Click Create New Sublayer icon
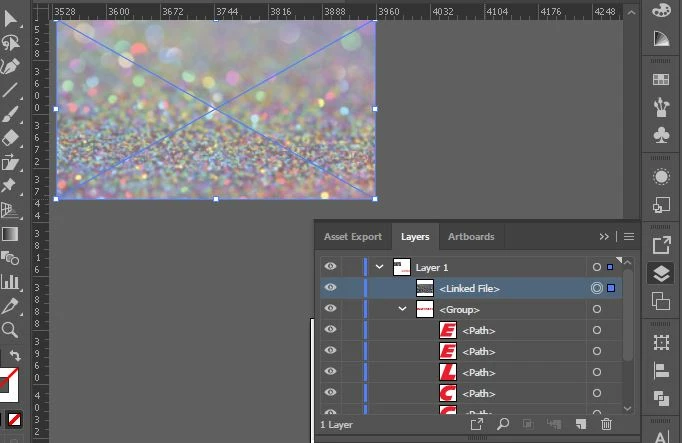Viewport: 682px width, 443px height. (x=554, y=424)
